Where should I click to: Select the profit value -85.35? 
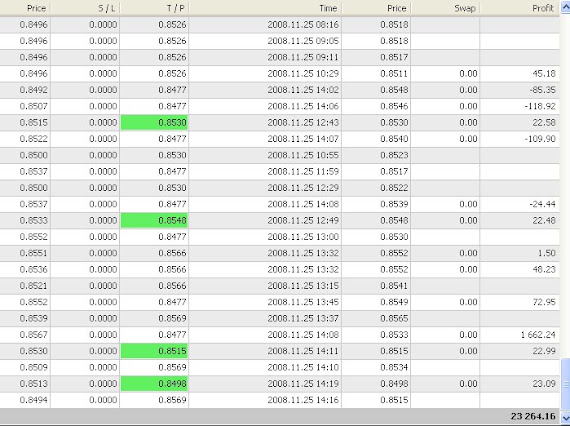coord(542,90)
